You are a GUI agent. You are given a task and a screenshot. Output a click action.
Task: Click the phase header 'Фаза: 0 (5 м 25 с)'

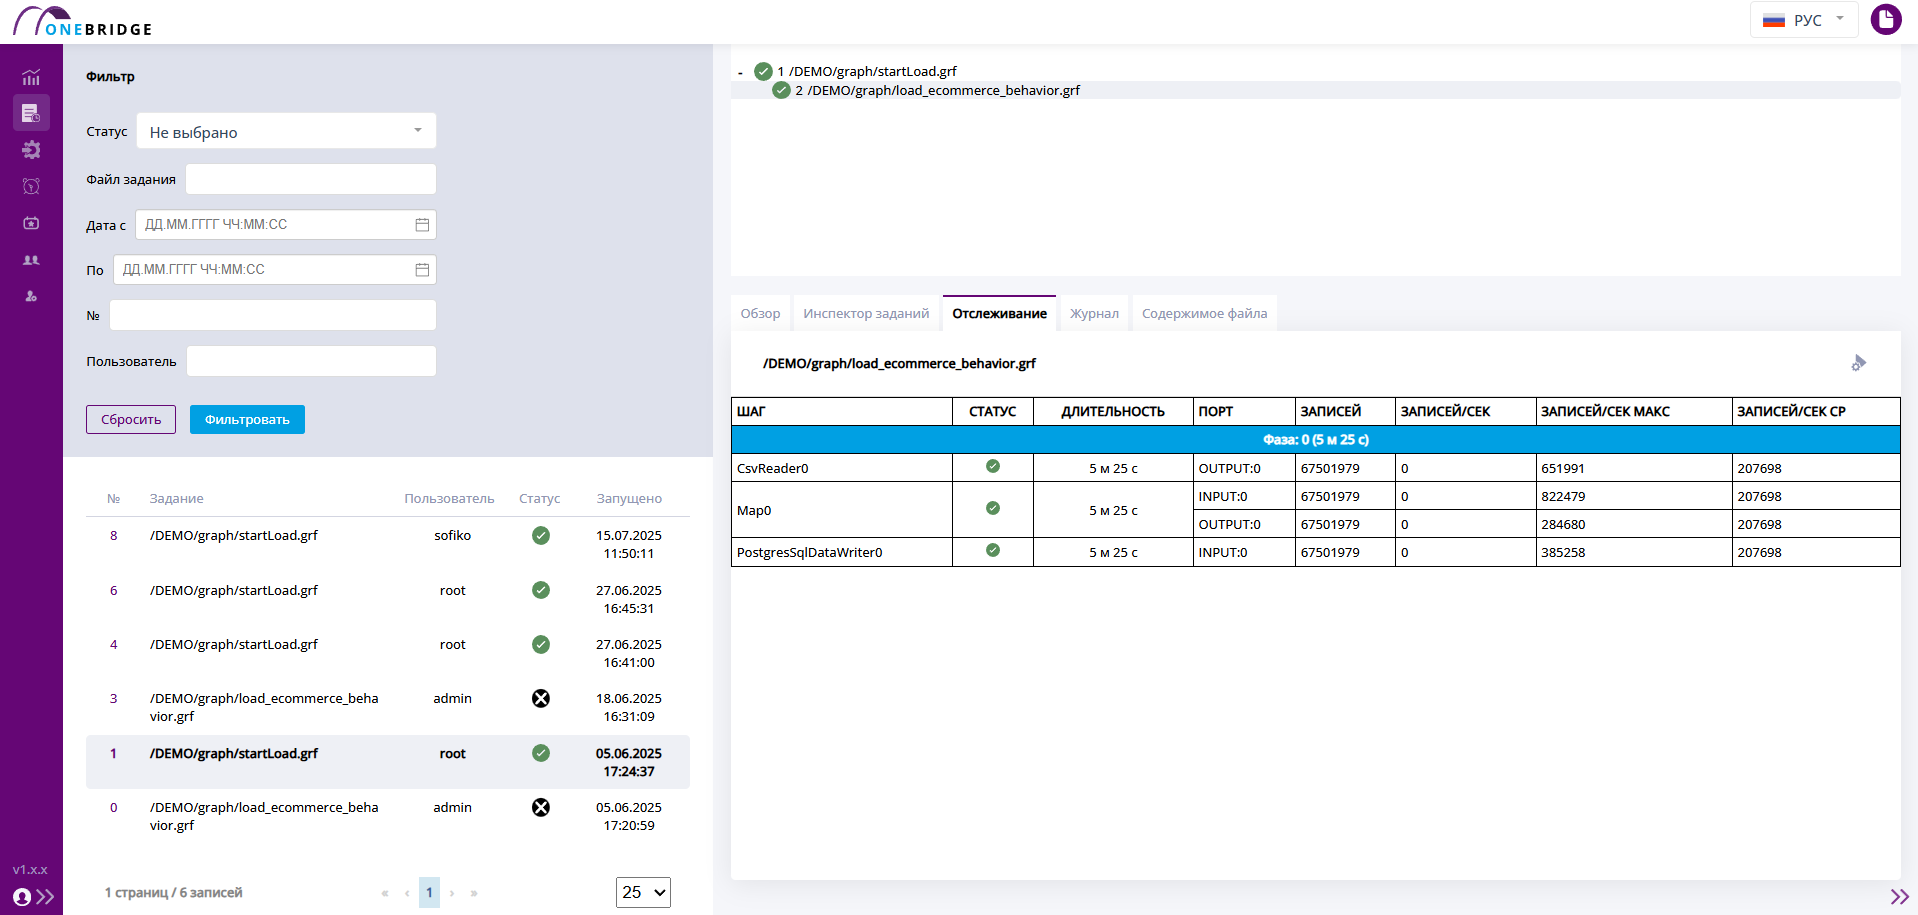click(1315, 439)
